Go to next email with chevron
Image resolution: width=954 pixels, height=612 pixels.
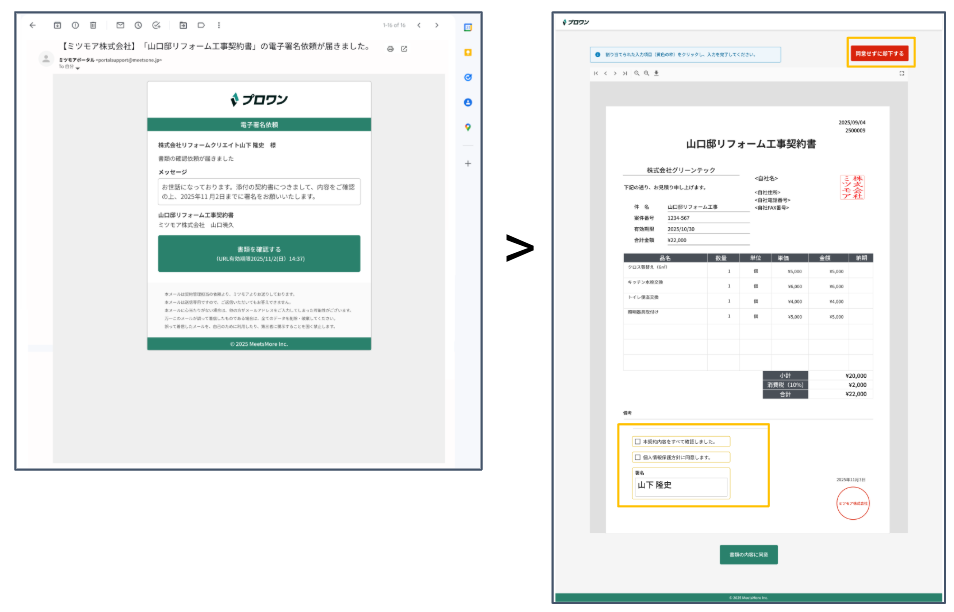click(437, 26)
